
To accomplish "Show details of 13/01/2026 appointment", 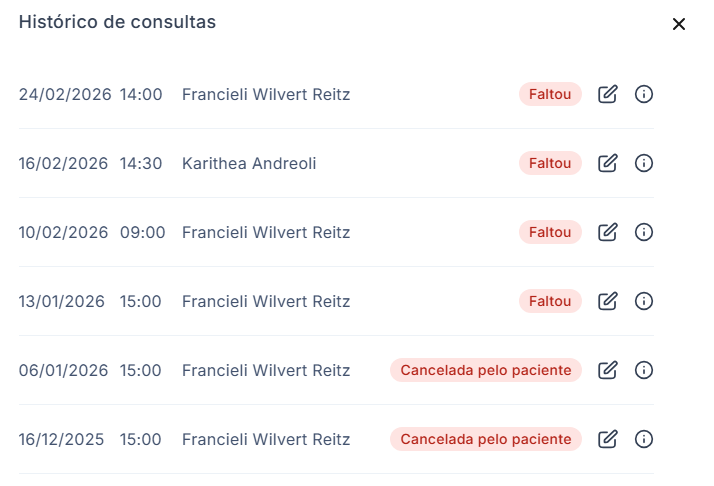I will tap(644, 301).
